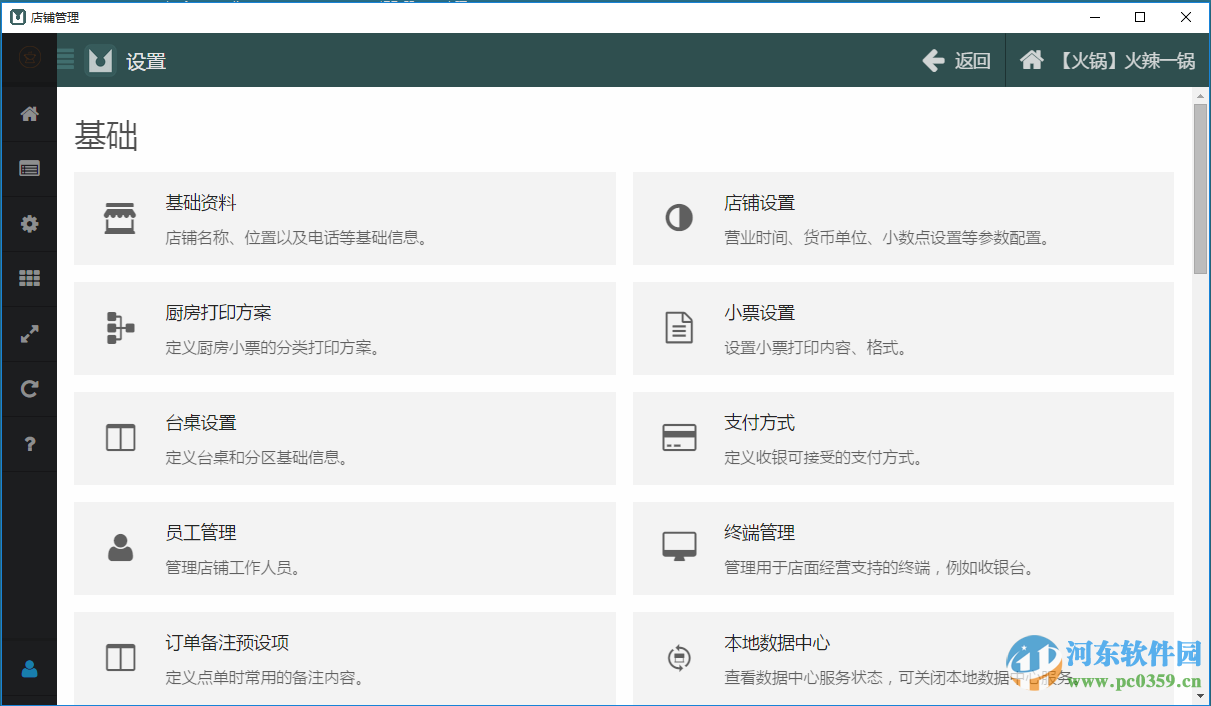Click the contrast icon beside 店铺设置
1211x706 pixels.
[x=679, y=218]
